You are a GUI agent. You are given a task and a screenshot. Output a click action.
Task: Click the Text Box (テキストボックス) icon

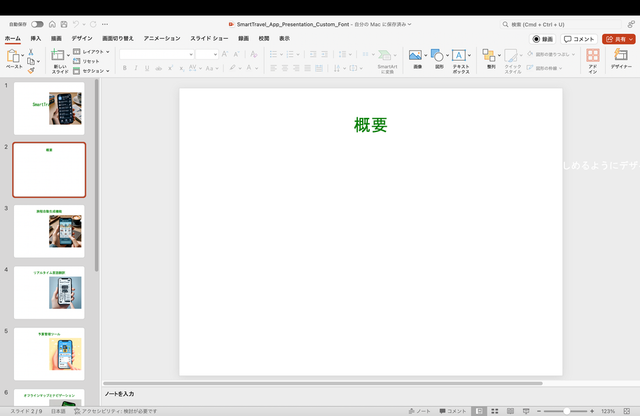coord(460,57)
